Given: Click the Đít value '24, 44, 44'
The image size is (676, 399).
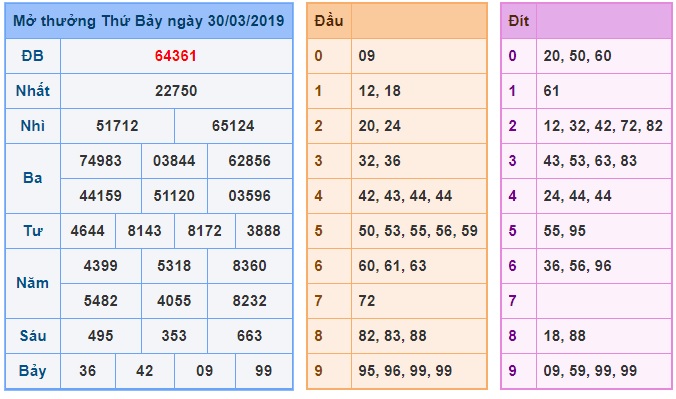Looking at the screenshot, I should point(578,195).
